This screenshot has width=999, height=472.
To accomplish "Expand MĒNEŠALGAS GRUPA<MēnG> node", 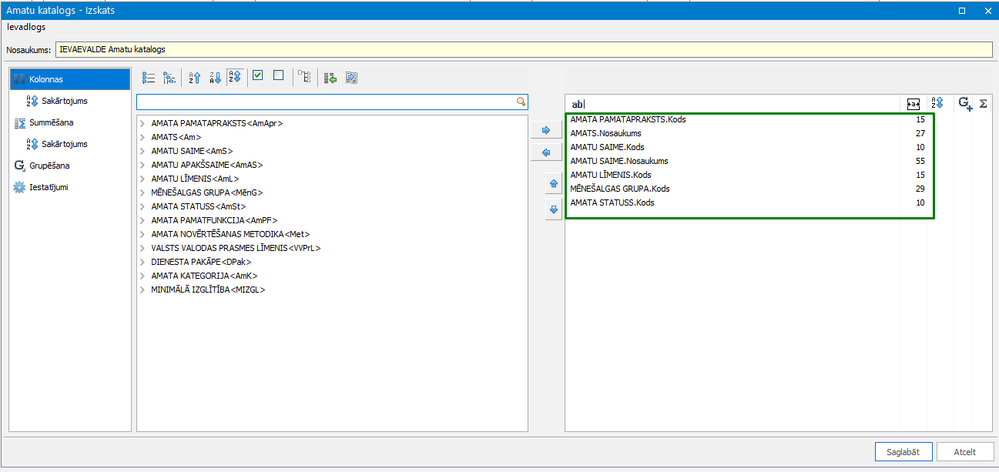I will coord(142,192).
